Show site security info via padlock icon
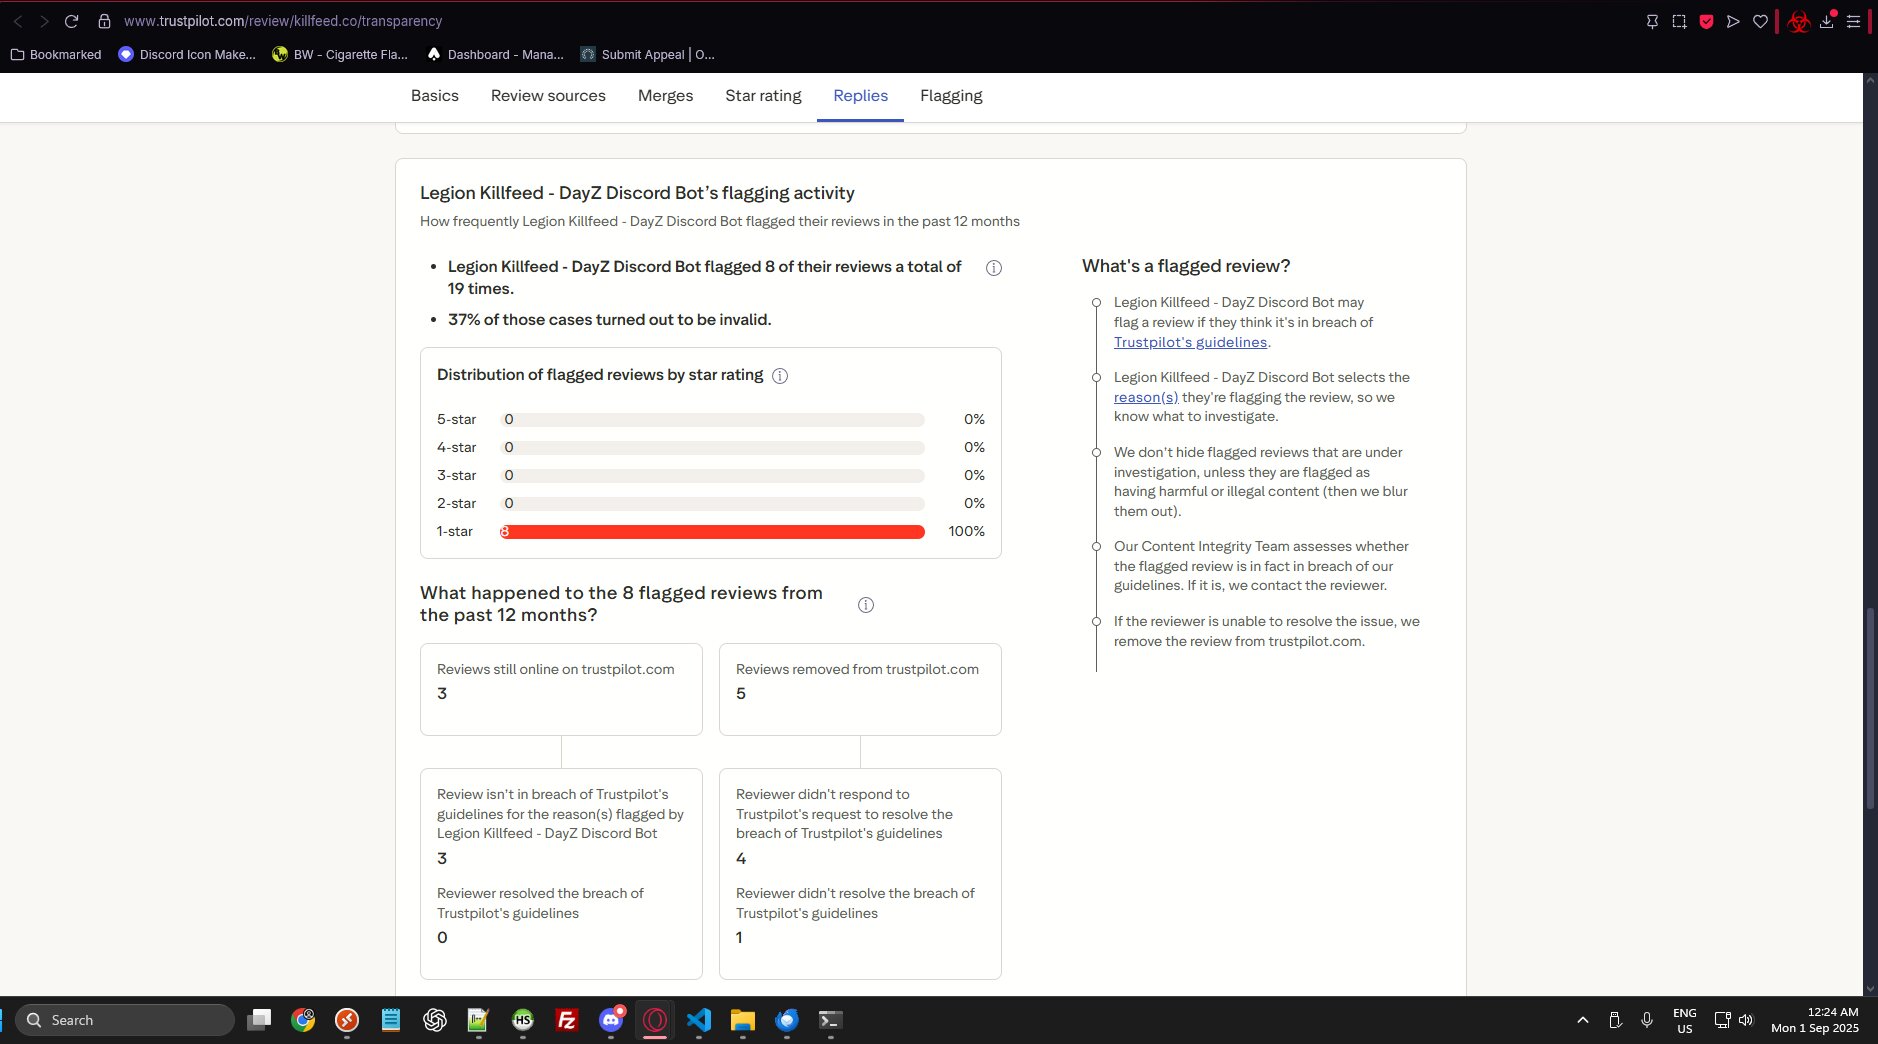Viewport: 1878px width, 1044px height. pyautogui.click(x=104, y=21)
